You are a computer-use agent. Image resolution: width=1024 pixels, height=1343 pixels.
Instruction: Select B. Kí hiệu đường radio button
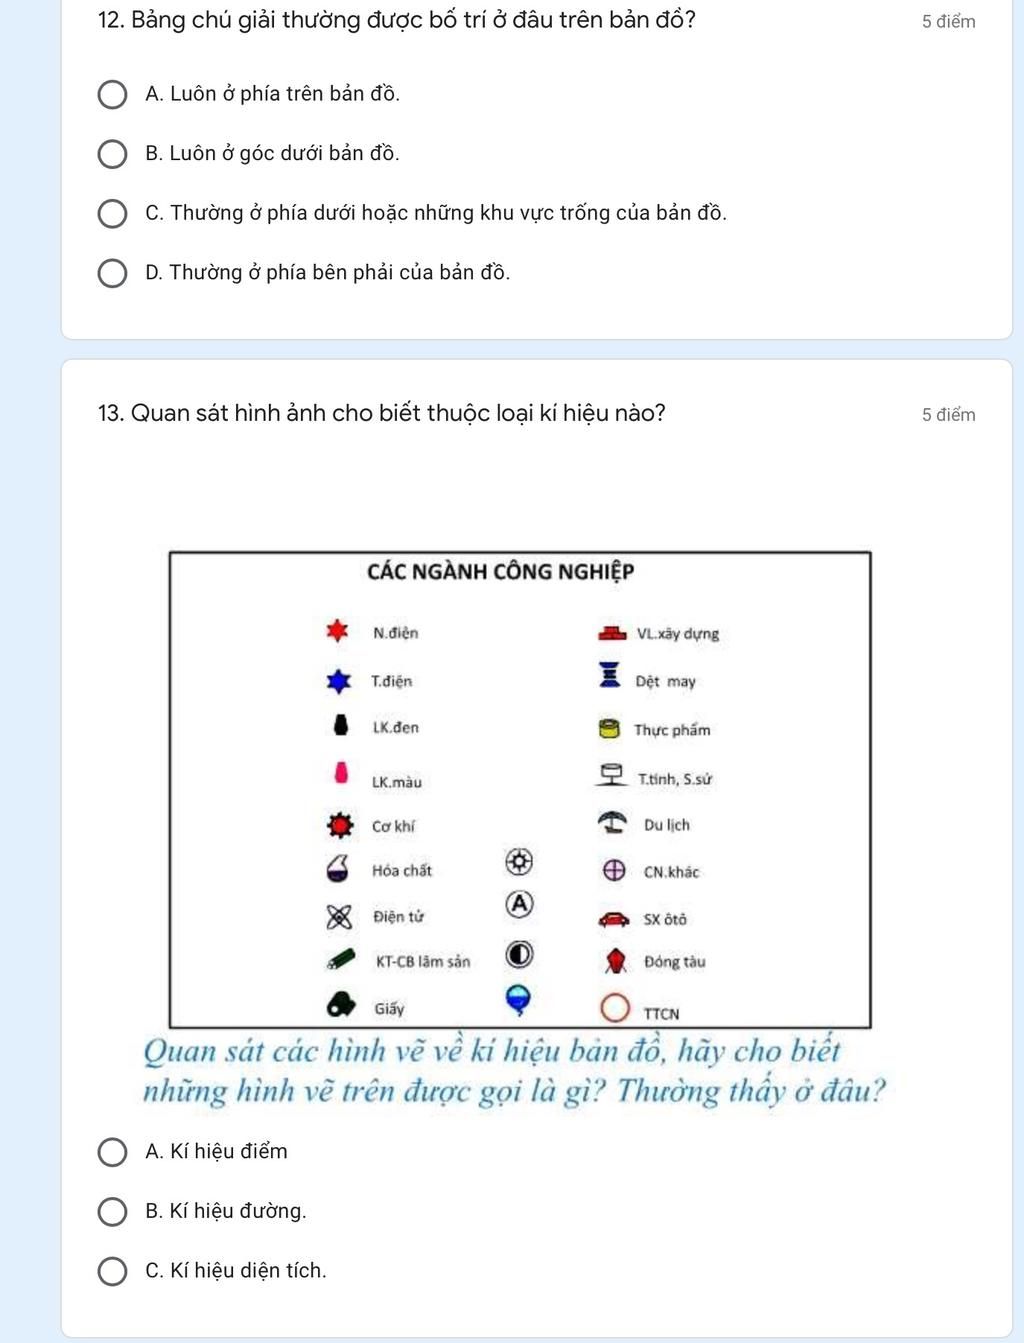tap(112, 1212)
